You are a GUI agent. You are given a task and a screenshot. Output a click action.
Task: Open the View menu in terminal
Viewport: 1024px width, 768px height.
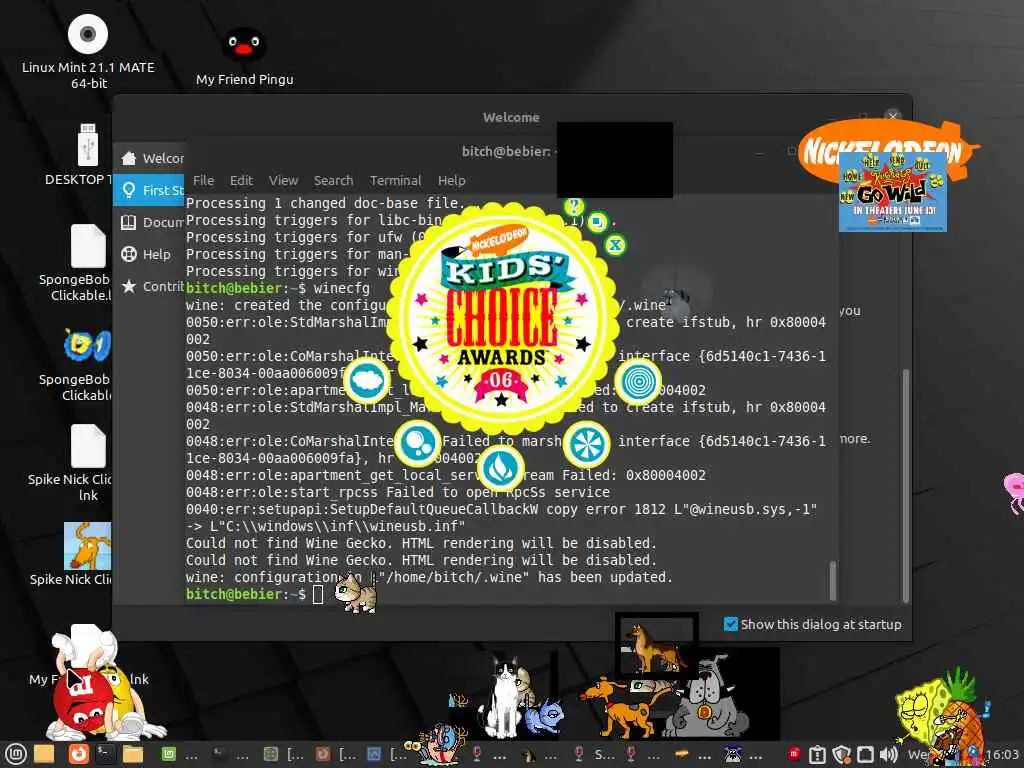tap(283, 180)
